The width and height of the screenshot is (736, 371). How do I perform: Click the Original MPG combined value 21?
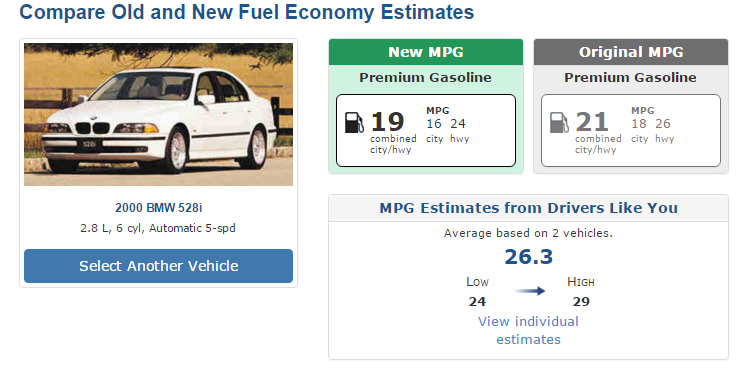[592, 122]
